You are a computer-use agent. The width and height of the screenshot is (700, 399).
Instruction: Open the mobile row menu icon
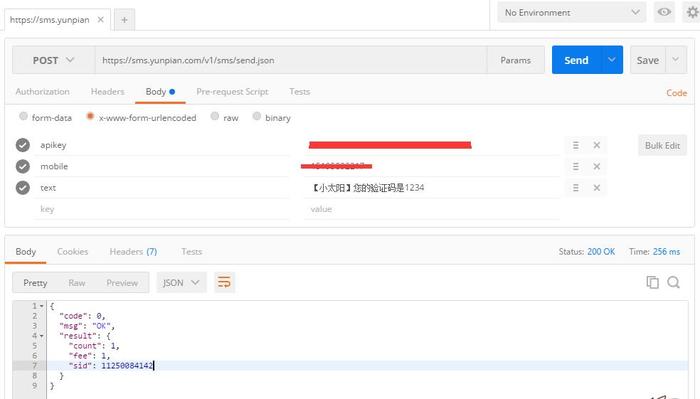pos(576,166)
